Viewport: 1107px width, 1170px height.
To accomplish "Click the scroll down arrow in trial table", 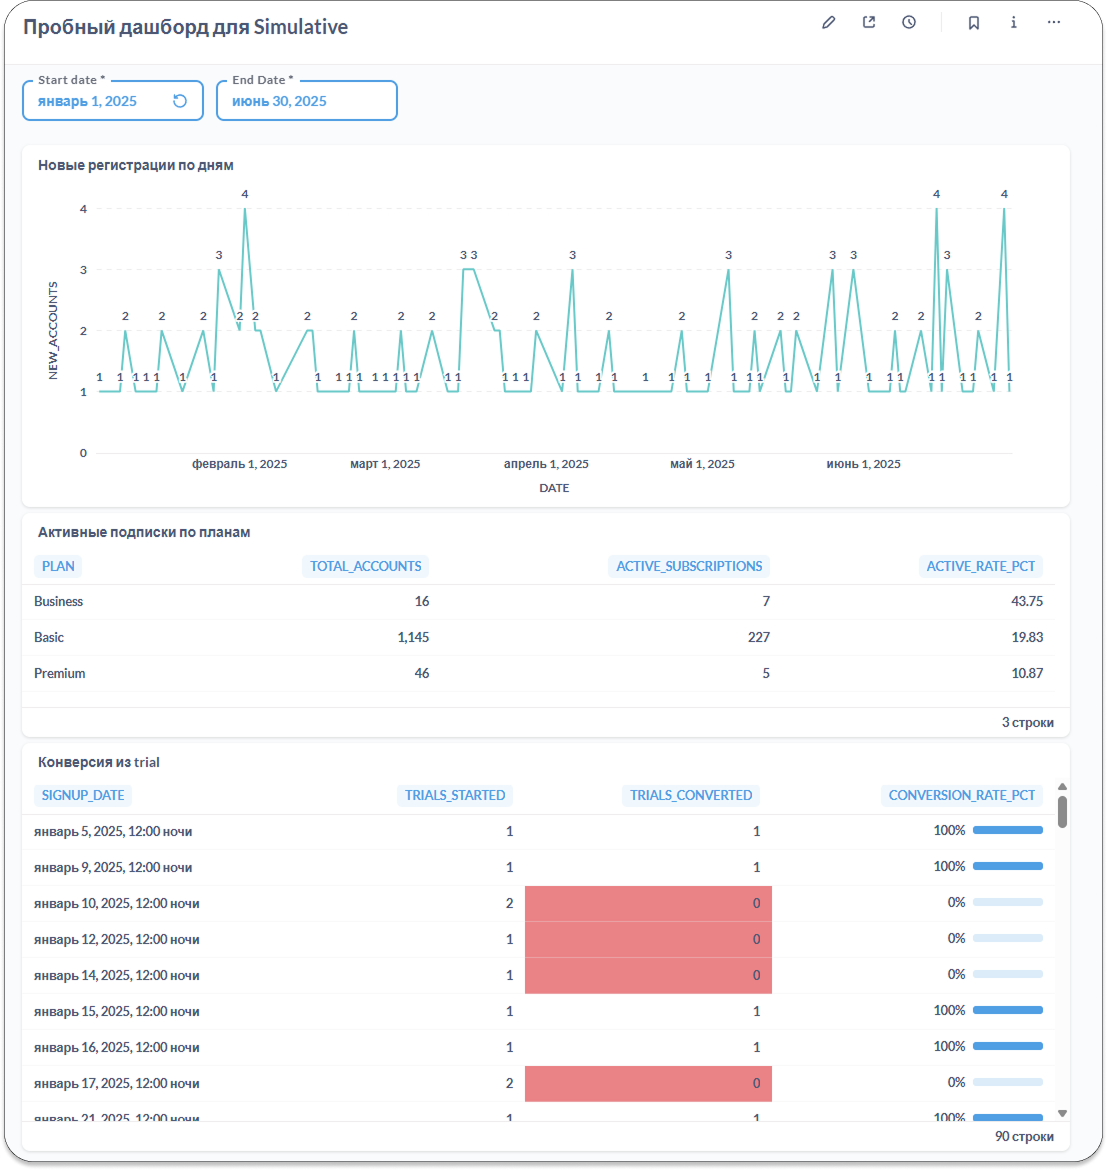I will tap(1062, 1113).
